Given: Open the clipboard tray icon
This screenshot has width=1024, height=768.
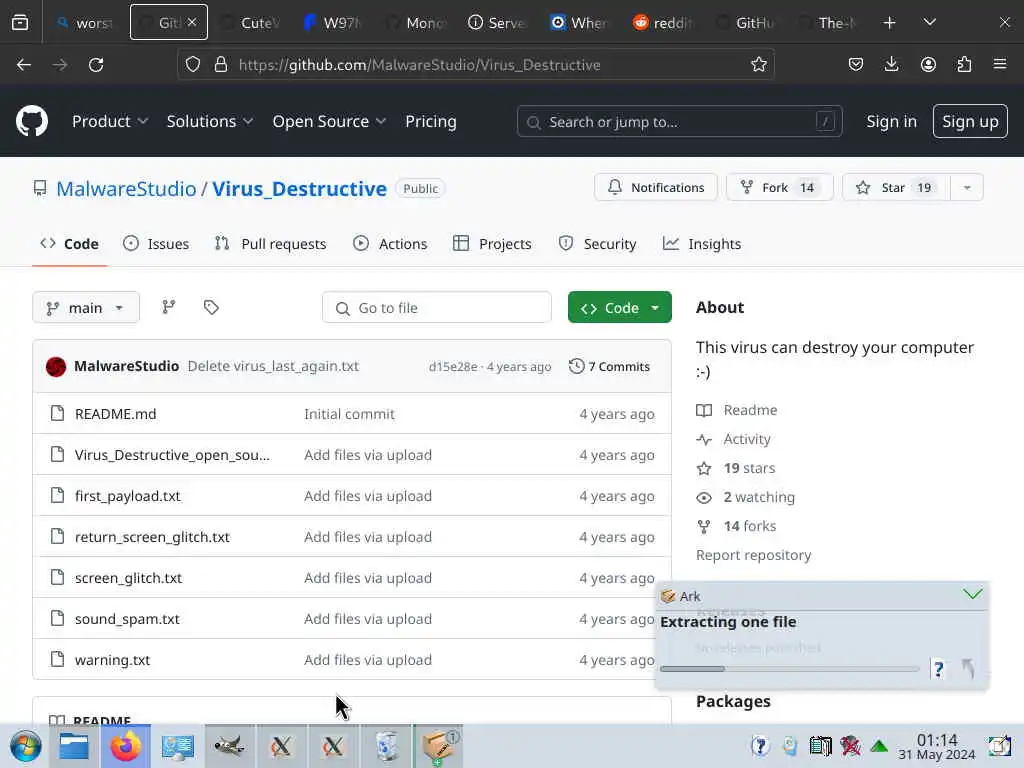Looking at the screenshot, I should (820, 746).
